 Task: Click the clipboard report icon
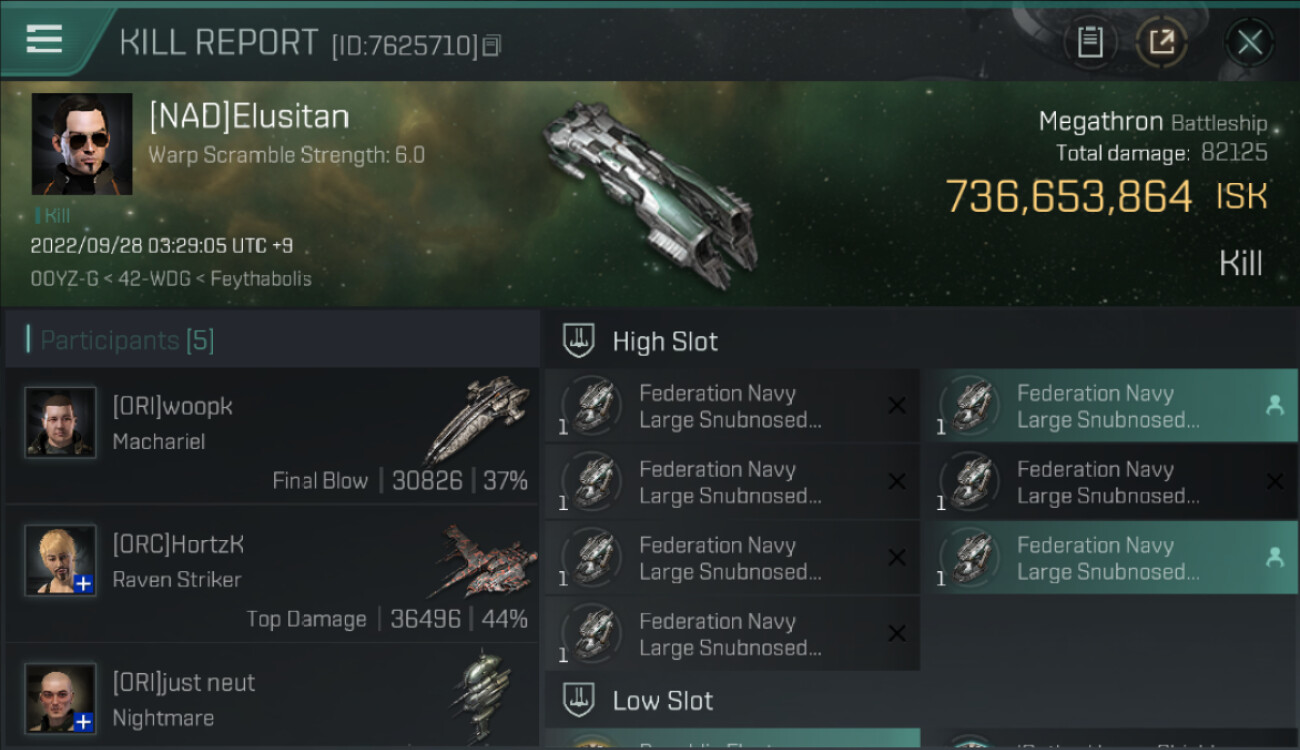(x=1090, y=43)
